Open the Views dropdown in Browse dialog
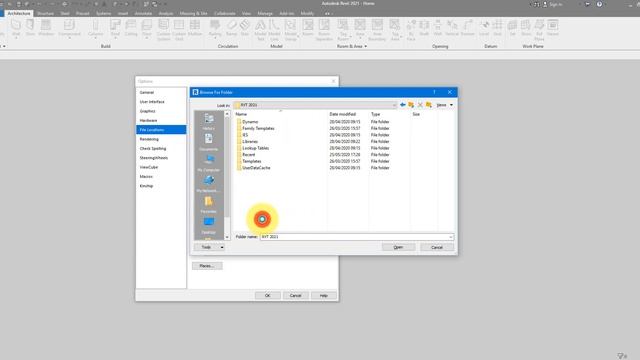Viewport: 640px width, 360px height. pos(444,105)
